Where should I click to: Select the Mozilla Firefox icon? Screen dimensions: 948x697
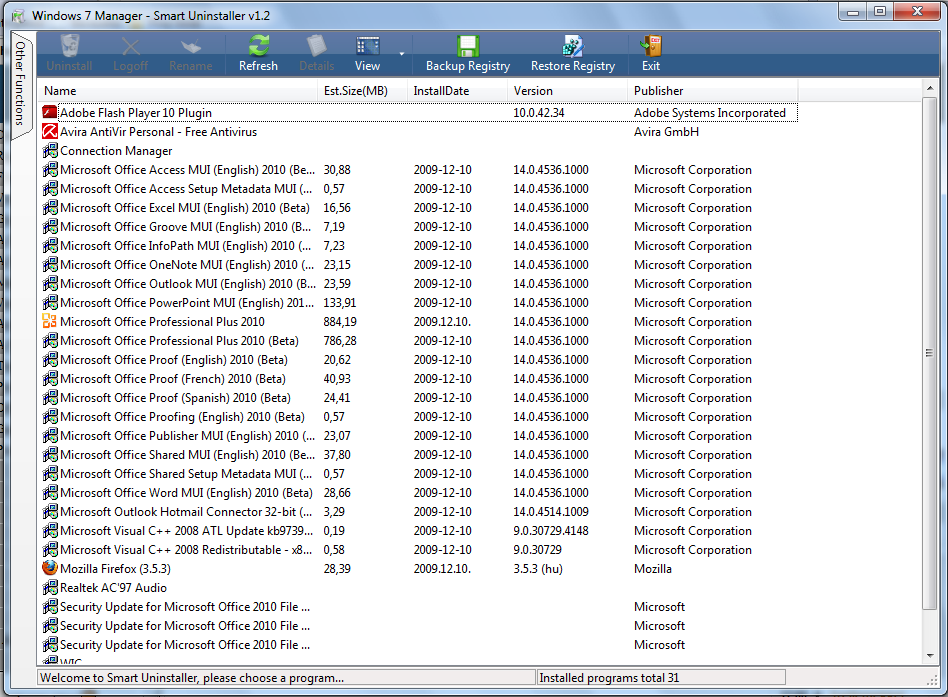50,568
